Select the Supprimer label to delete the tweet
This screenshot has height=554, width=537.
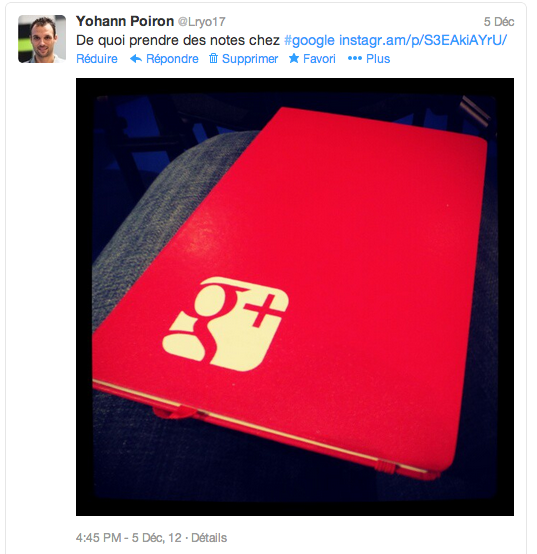pyautogui.click(x=250, y=59)
